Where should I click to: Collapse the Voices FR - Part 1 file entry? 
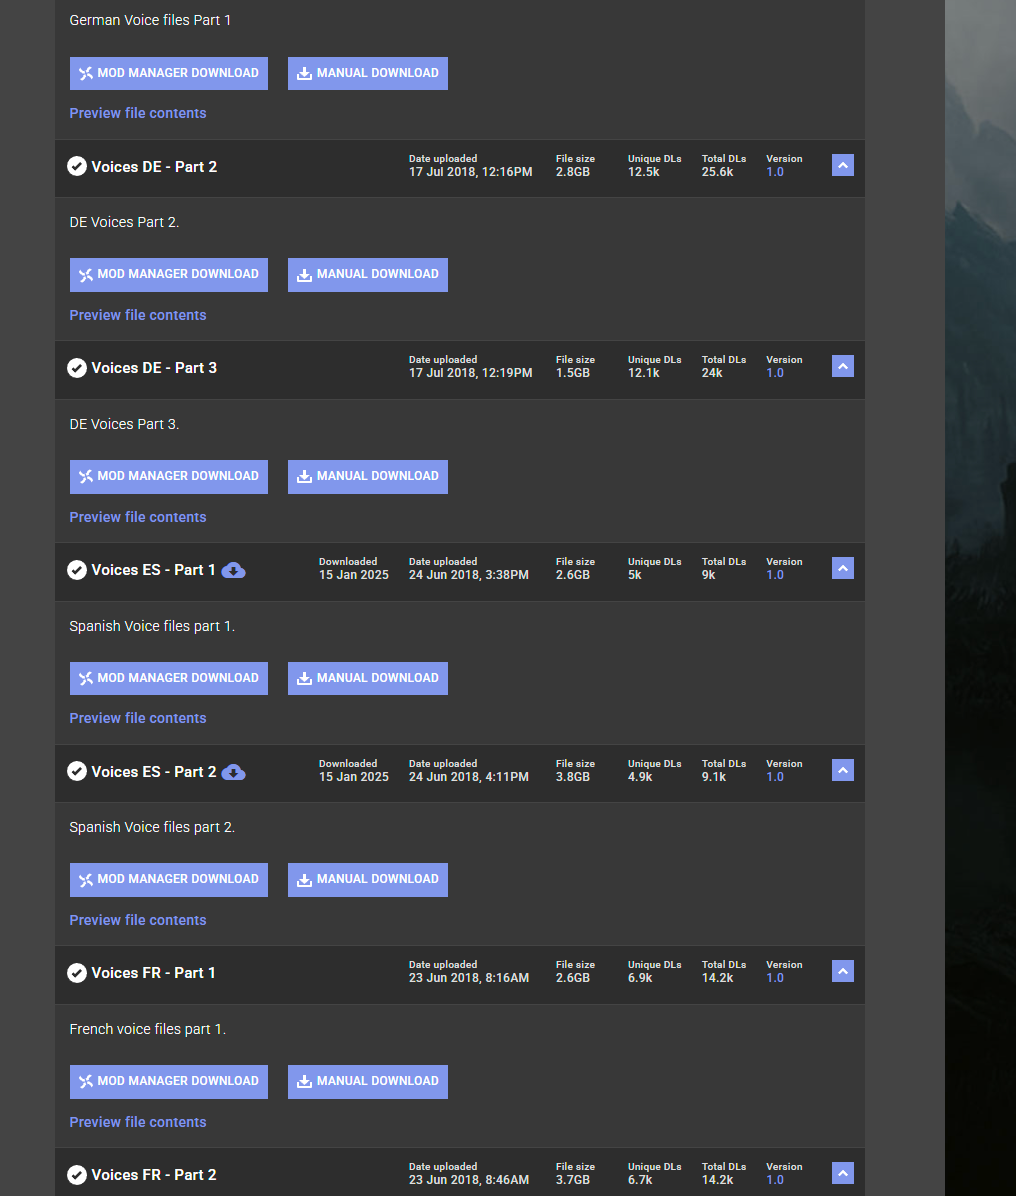point(842,971)
